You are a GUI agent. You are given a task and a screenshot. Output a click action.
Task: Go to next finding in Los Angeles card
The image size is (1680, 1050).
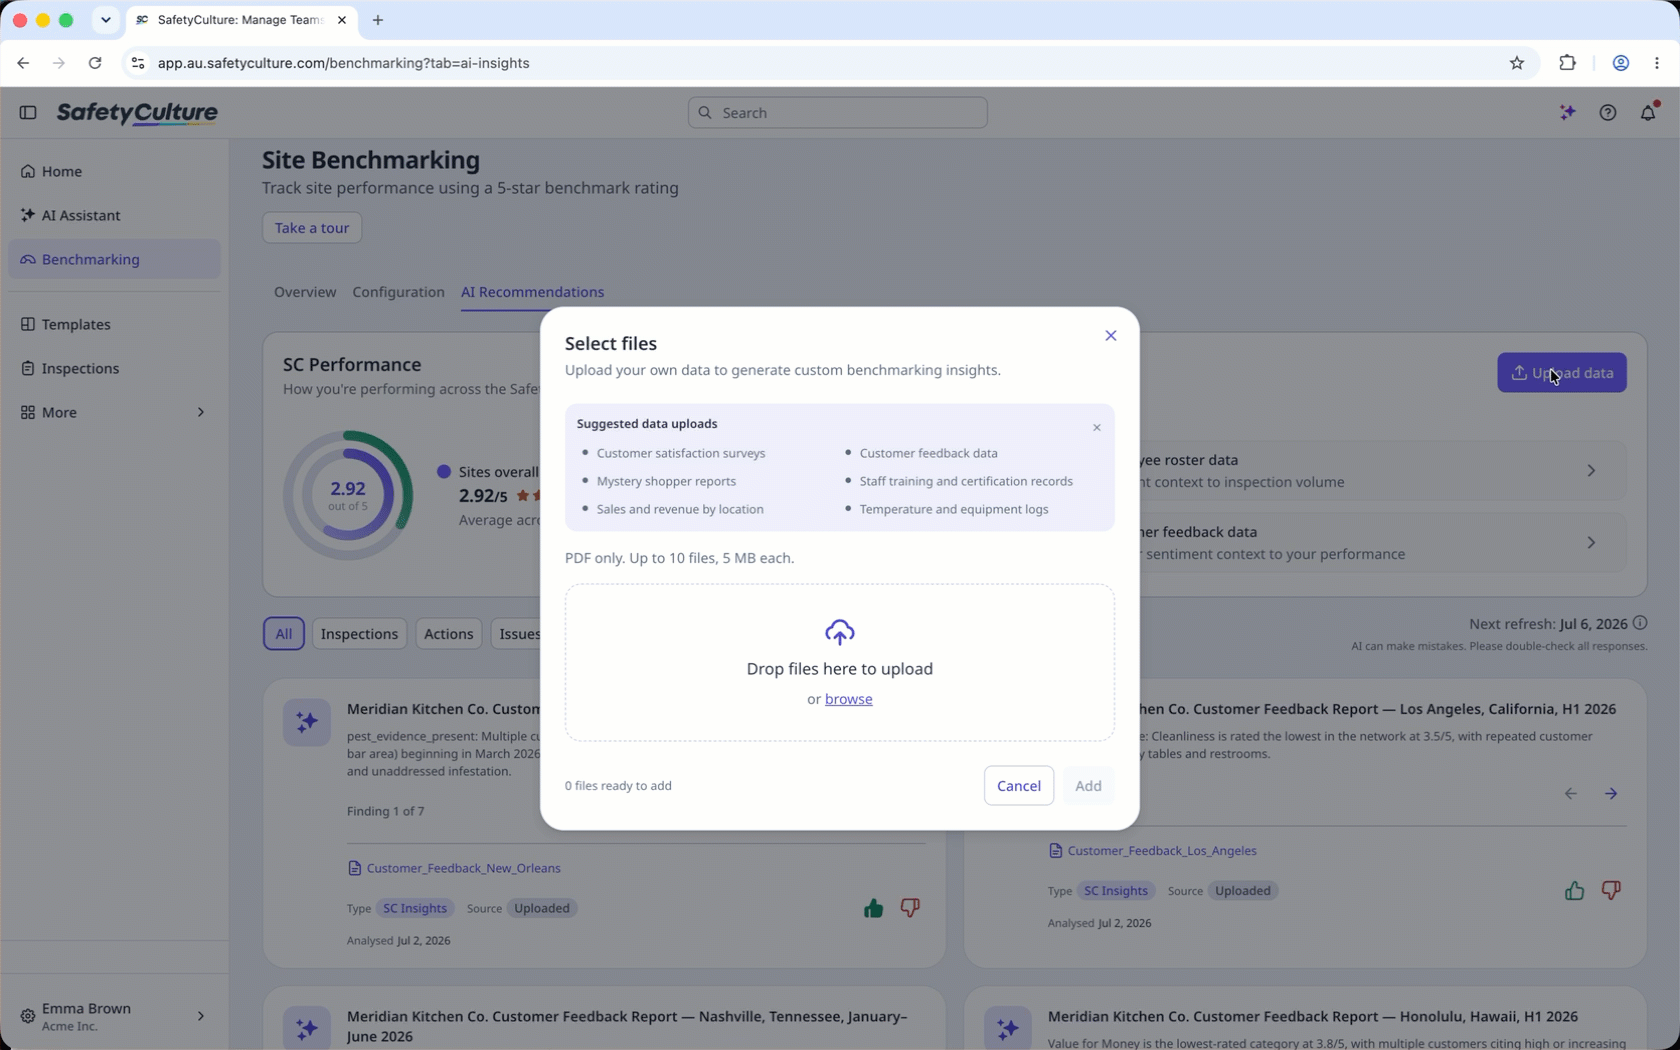[x=1611, y=794]
